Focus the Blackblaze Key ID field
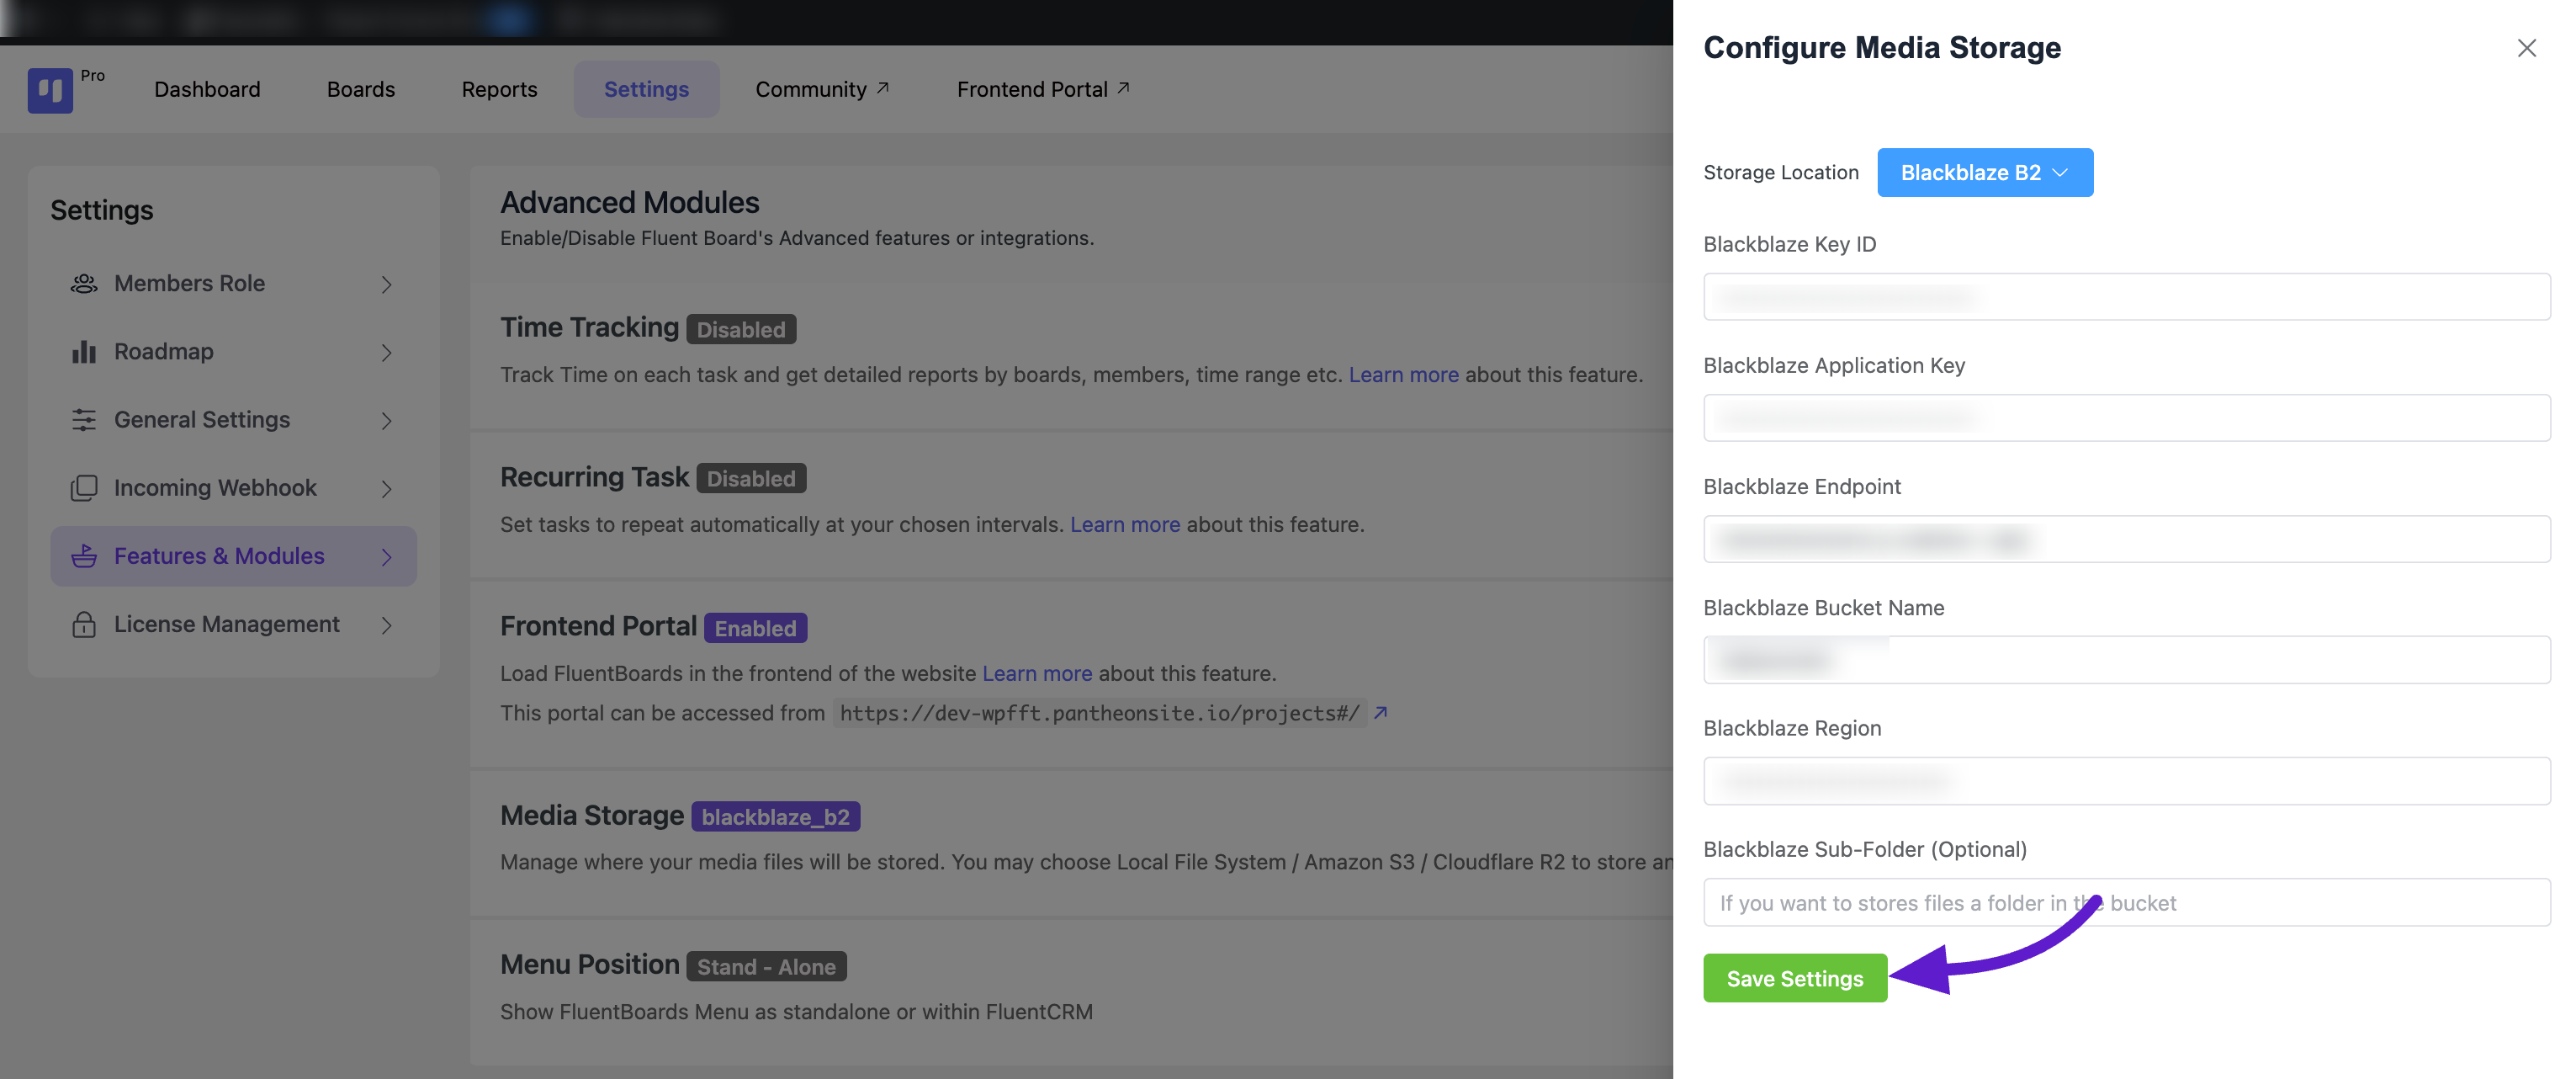The image size is (2576, 1079). point(2126,297)
